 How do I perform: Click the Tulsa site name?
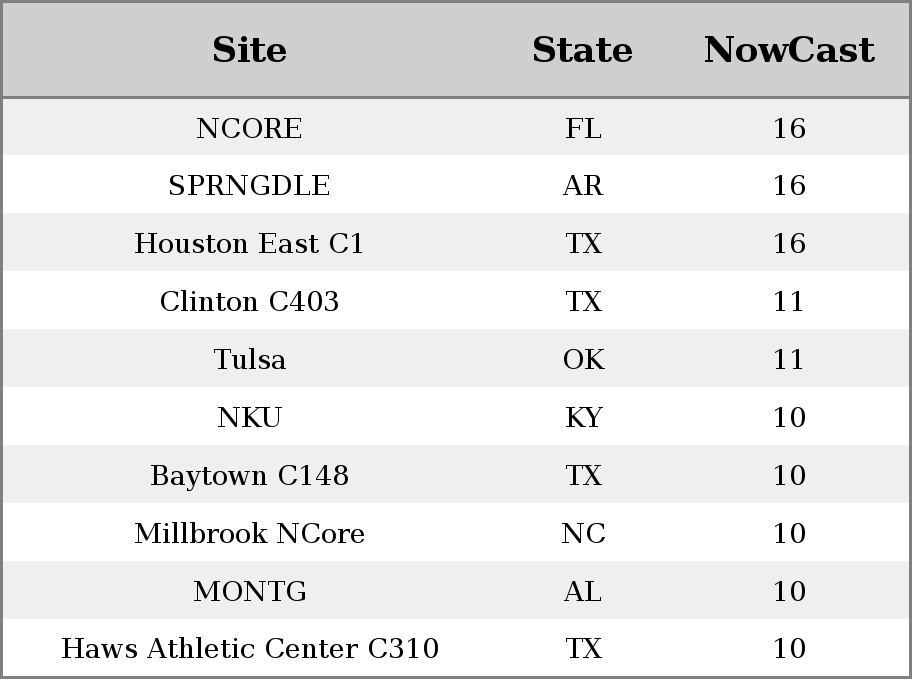(250, 360)
